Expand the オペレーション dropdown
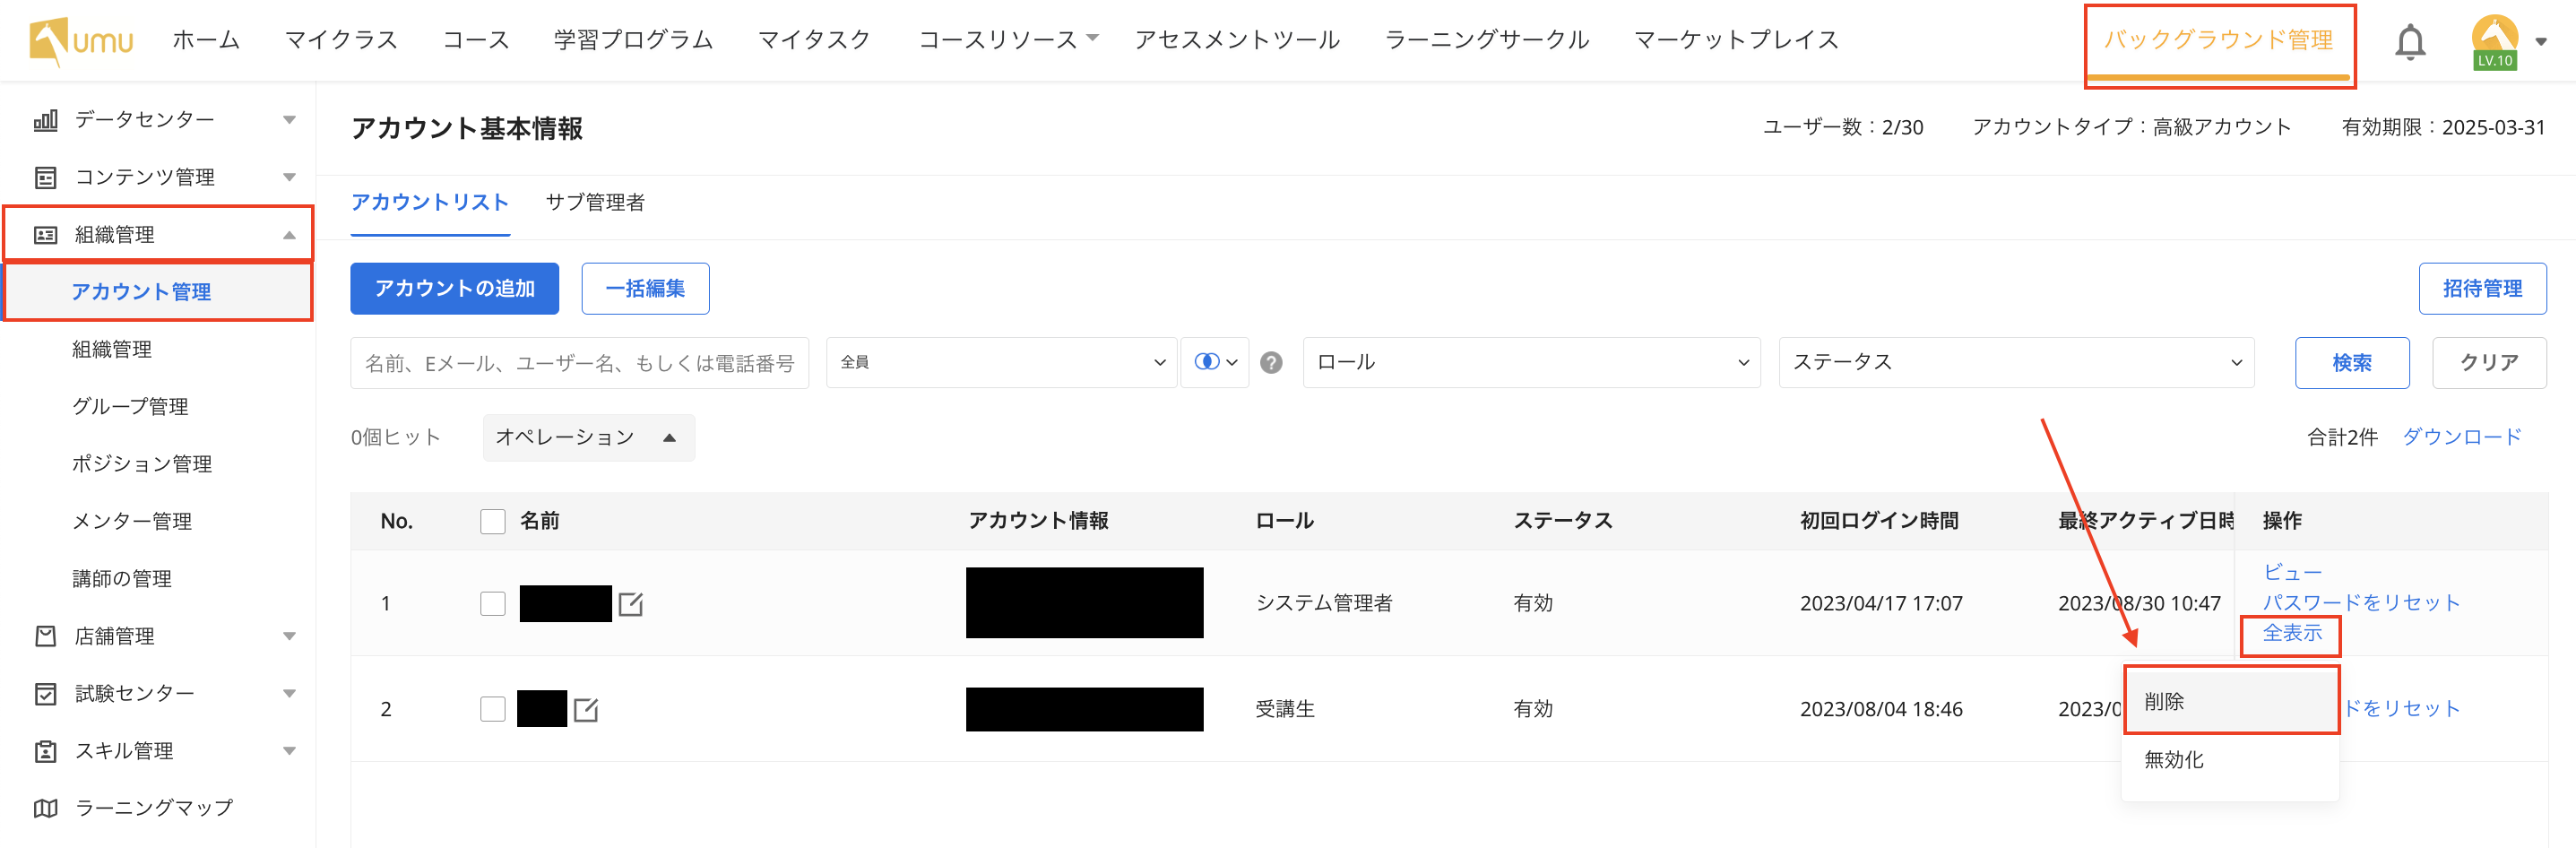2576x848 pixels. [588, 438]
